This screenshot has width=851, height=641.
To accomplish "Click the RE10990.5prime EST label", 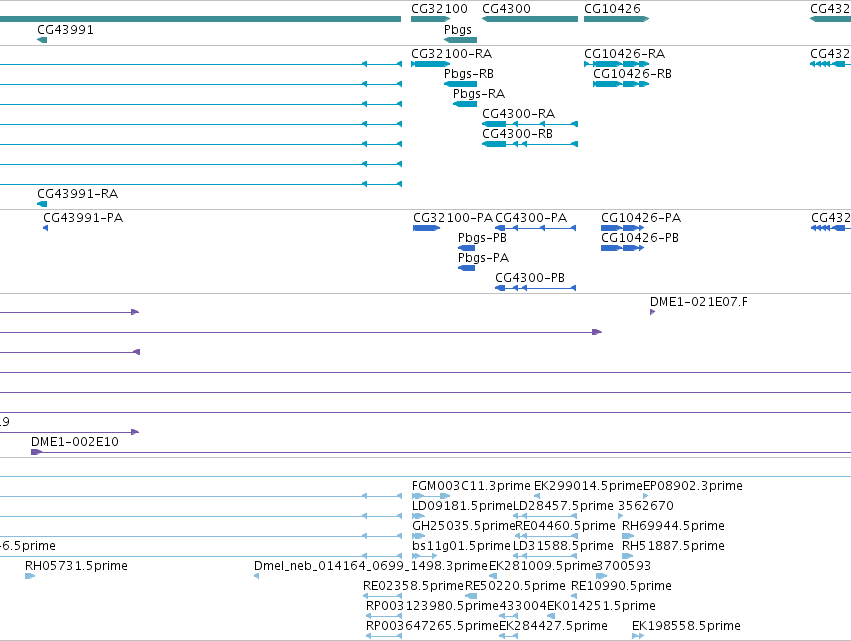I will (621, 587).
